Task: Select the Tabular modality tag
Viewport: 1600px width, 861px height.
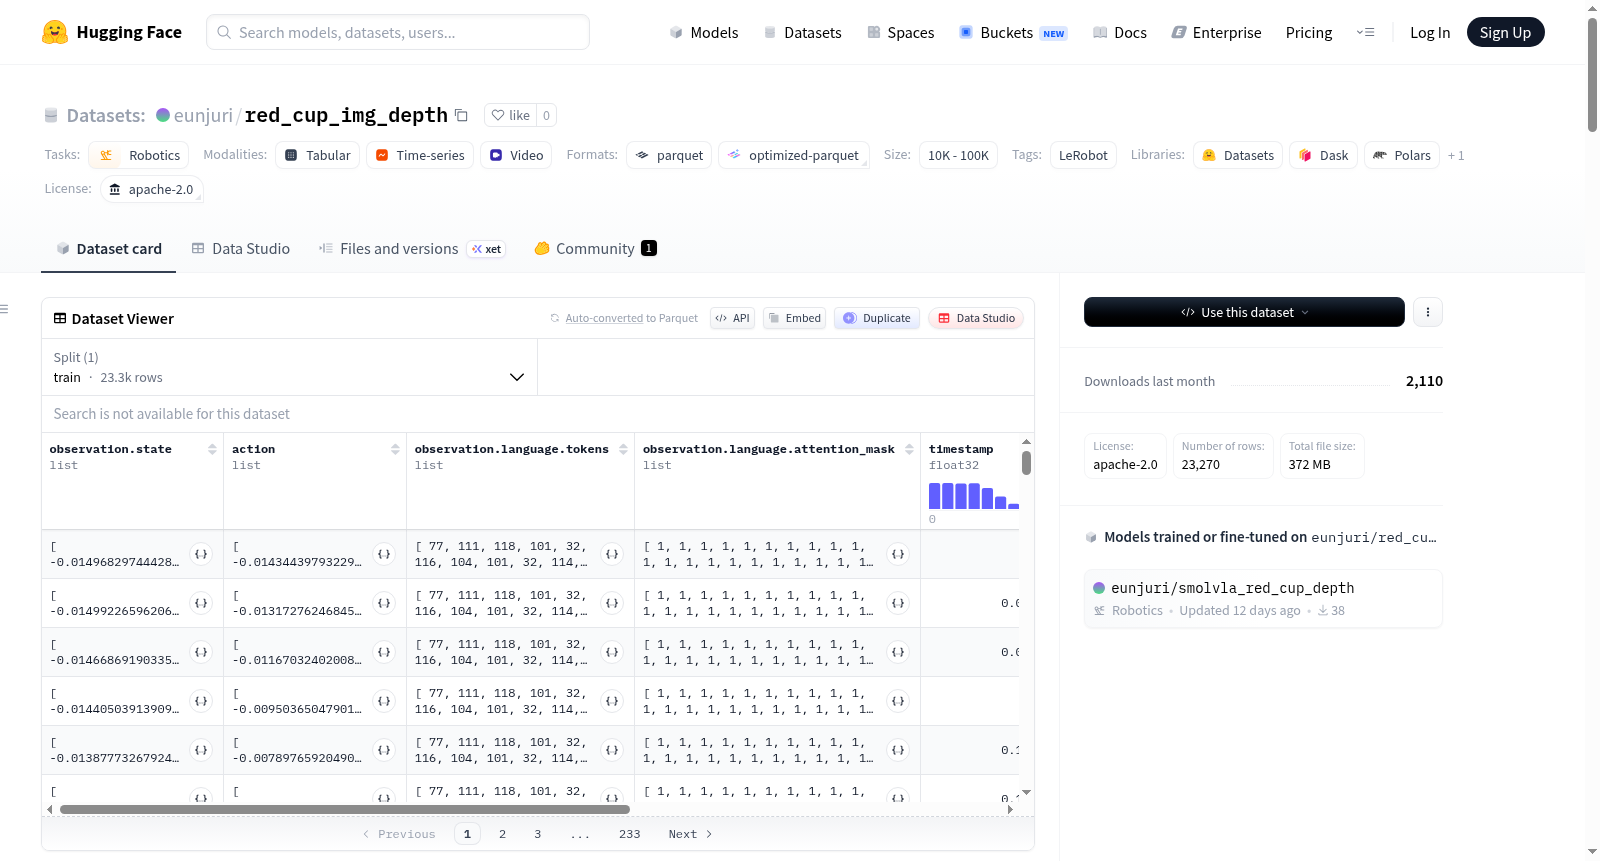Action: tap(317, 155)
